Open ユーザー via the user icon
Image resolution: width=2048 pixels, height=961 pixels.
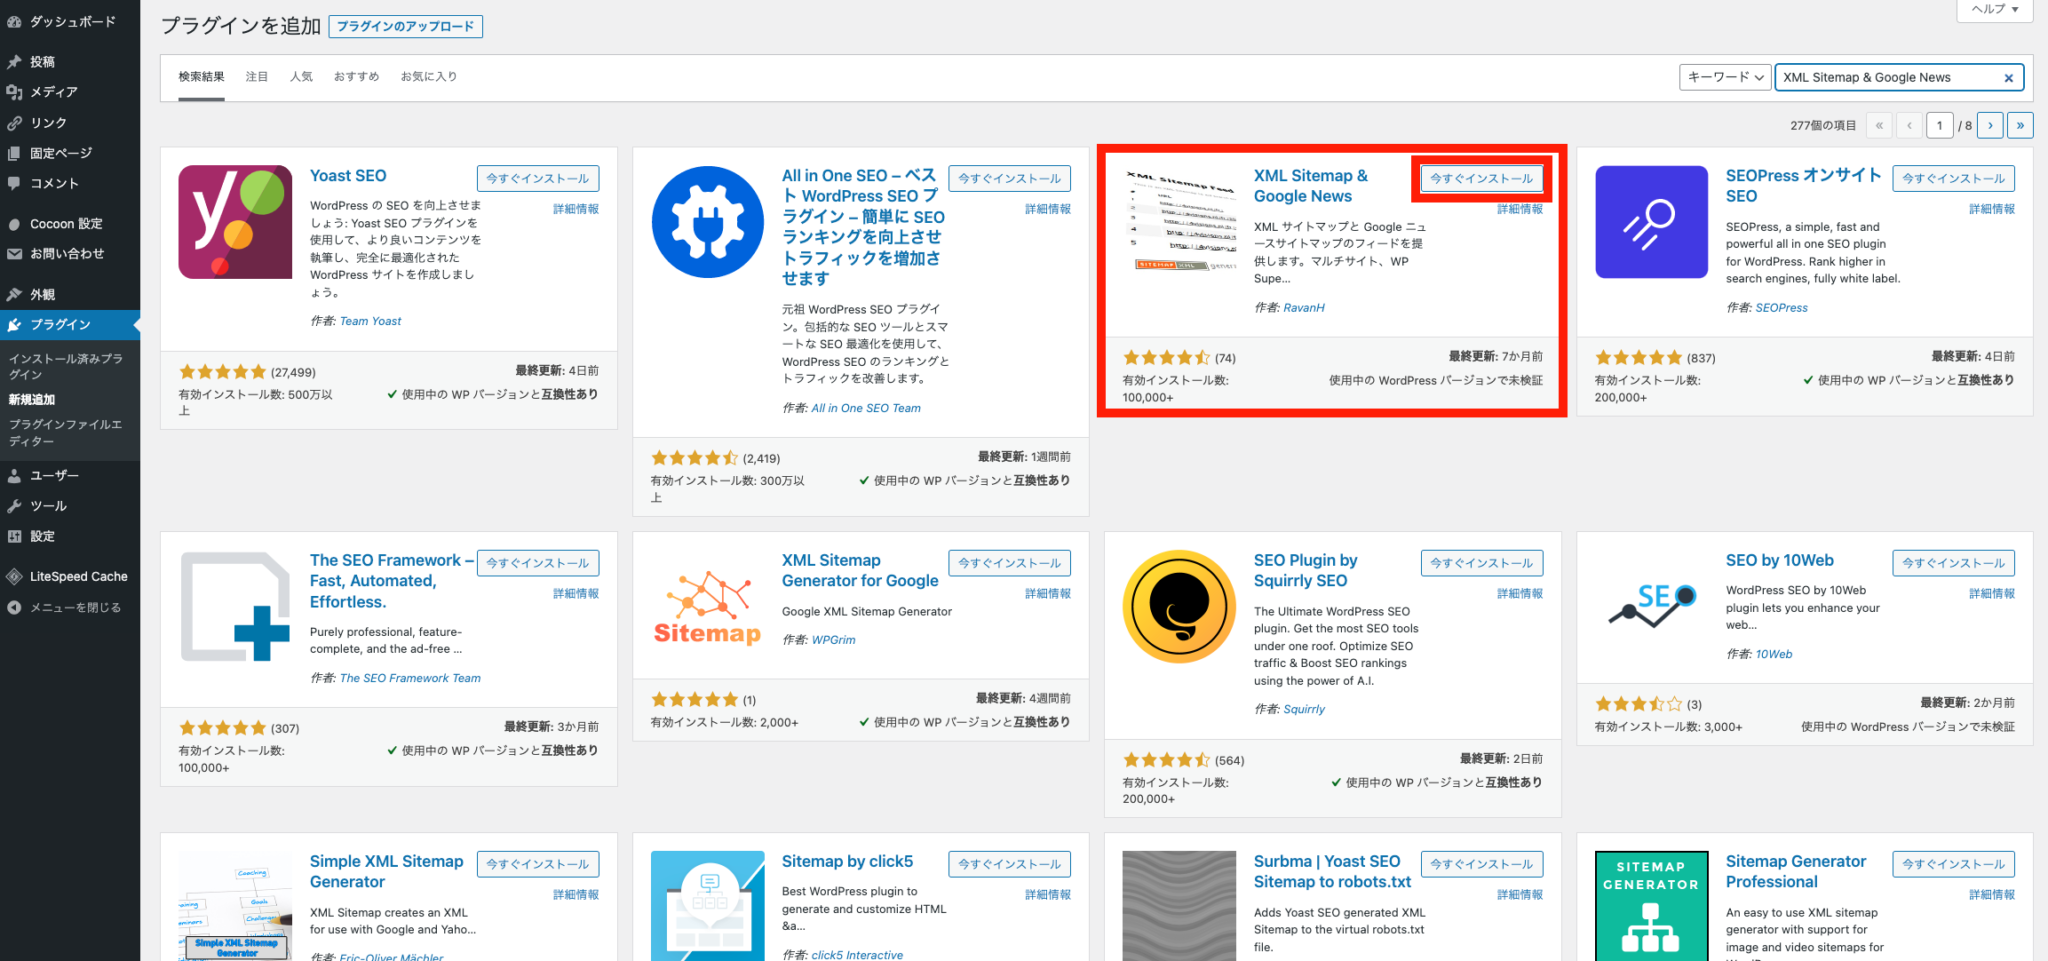[15, 475]
